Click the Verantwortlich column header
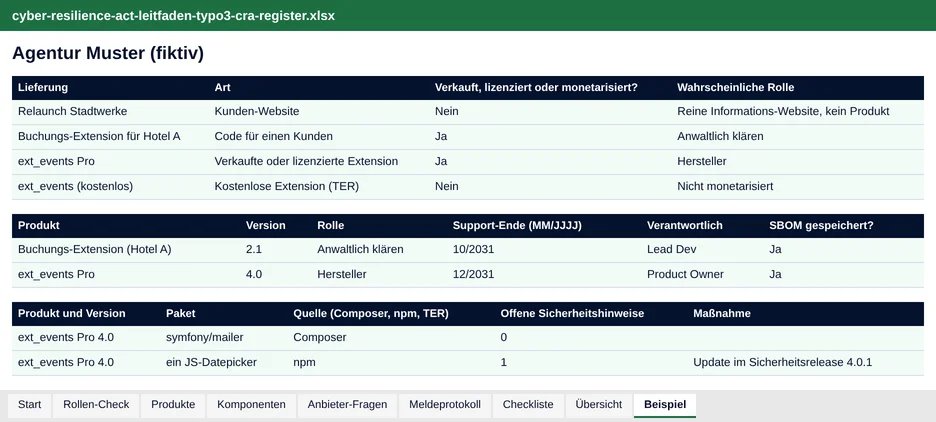Viewport: 936px width, 422px height. (685, 226)
